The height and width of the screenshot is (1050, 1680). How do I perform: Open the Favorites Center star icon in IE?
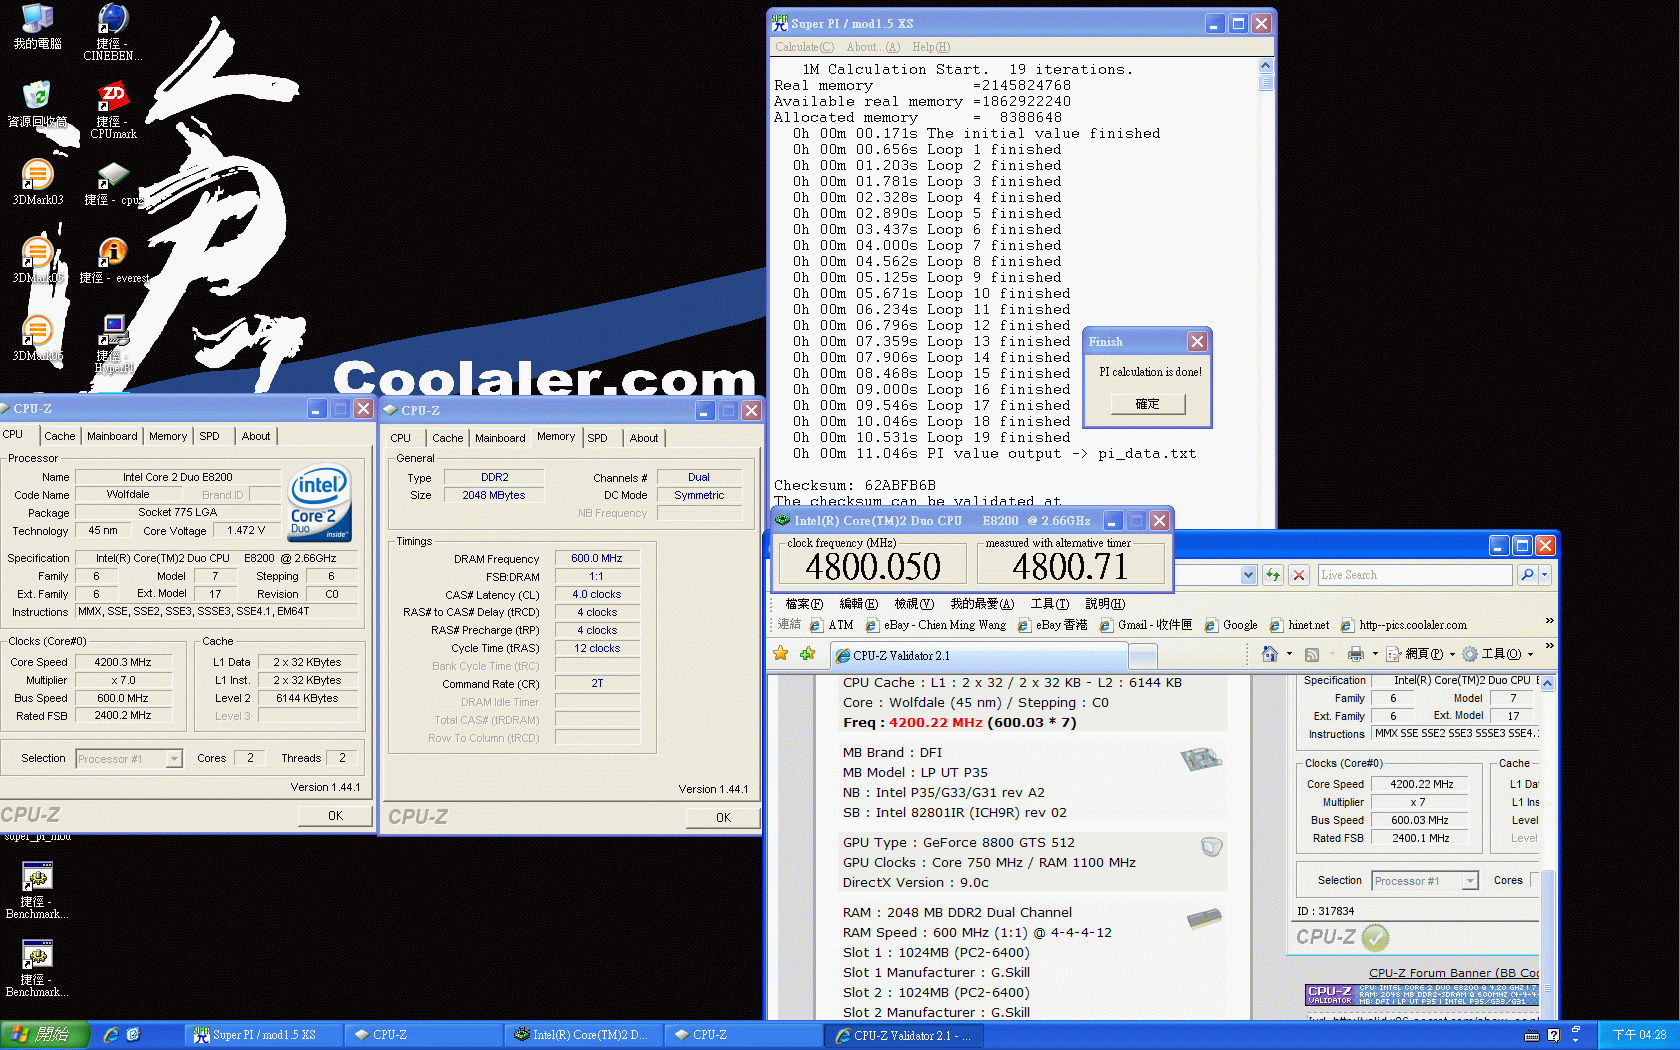coord(781,654)
